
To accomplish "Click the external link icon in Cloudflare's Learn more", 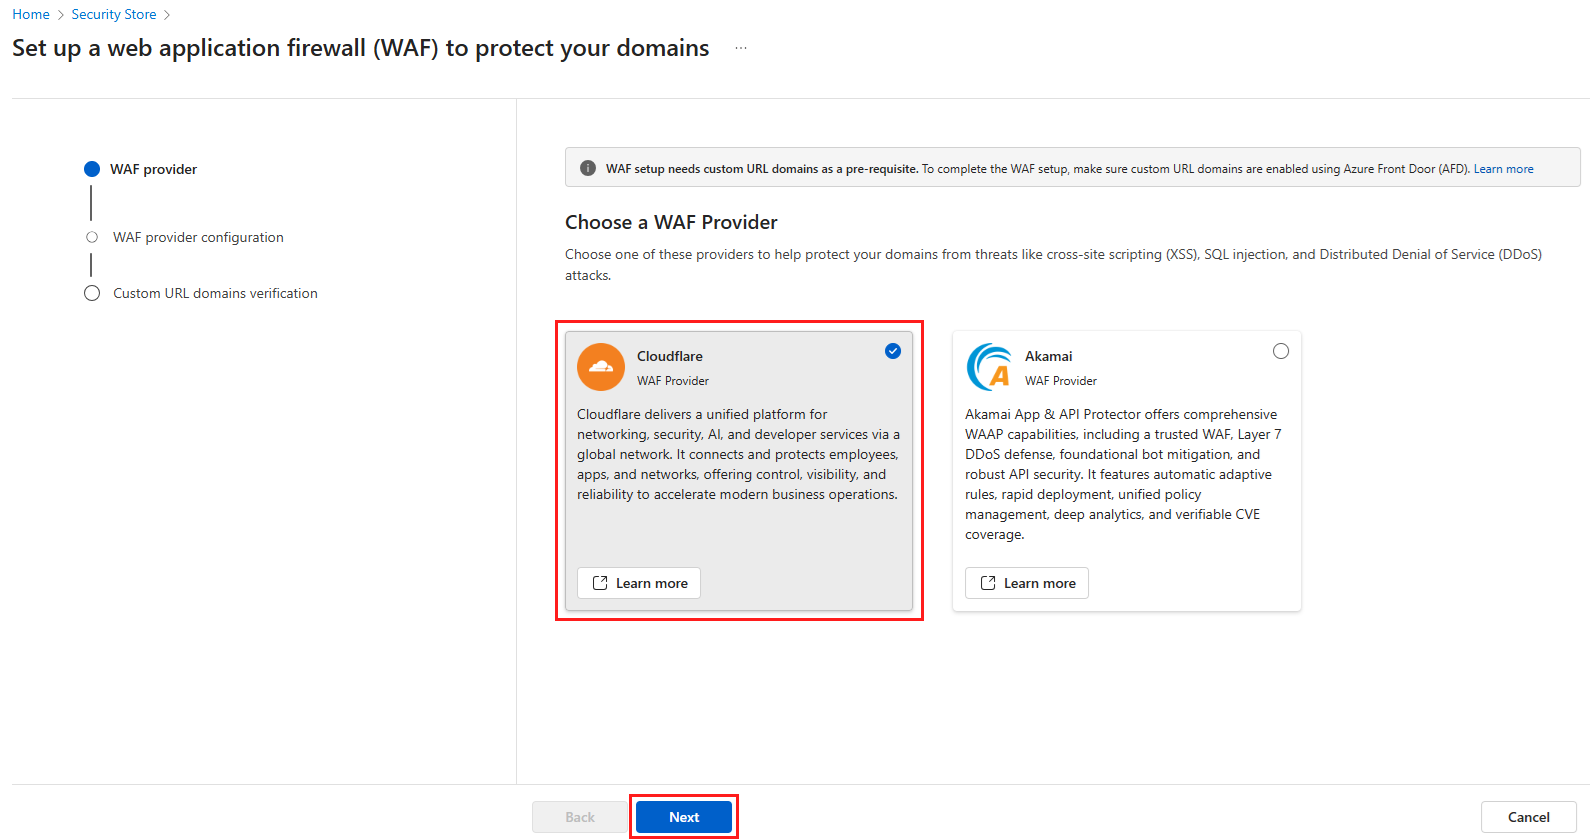I will (x=600, y=583).
